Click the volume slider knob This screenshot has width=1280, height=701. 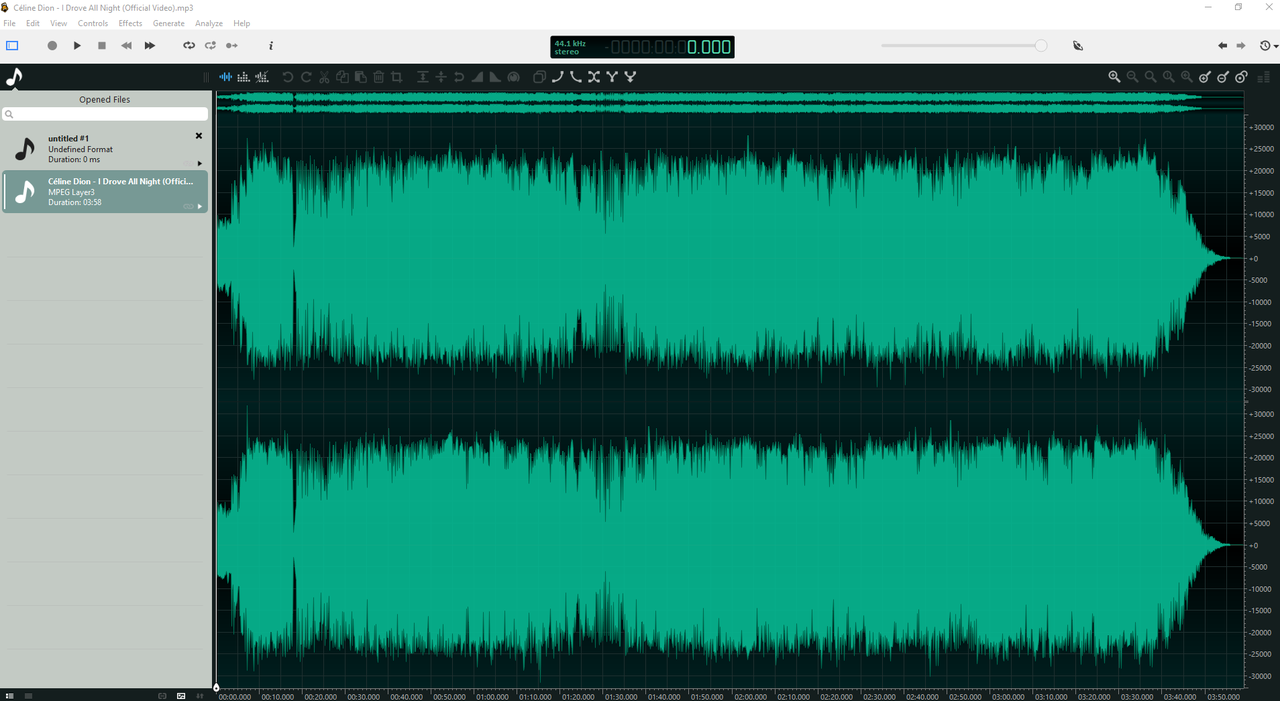pos(1041,45)
